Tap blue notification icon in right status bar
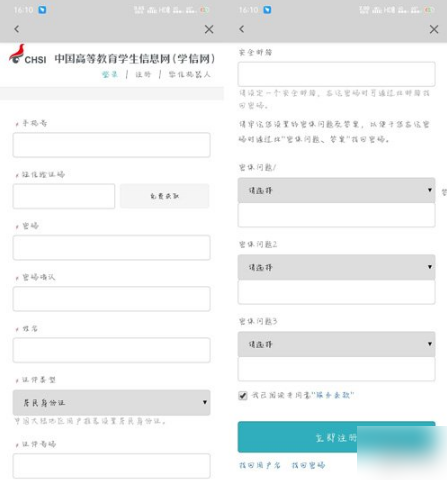Screen dimensions: 447x480 point(267,10)
